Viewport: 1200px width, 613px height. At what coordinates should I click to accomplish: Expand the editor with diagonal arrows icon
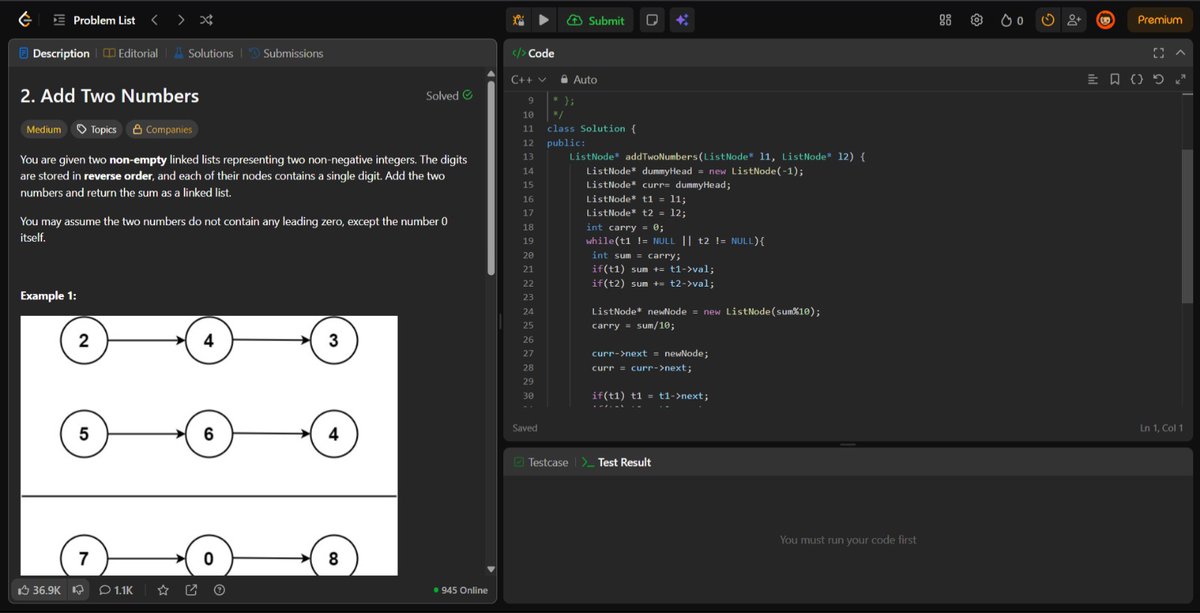point(1180,79)
